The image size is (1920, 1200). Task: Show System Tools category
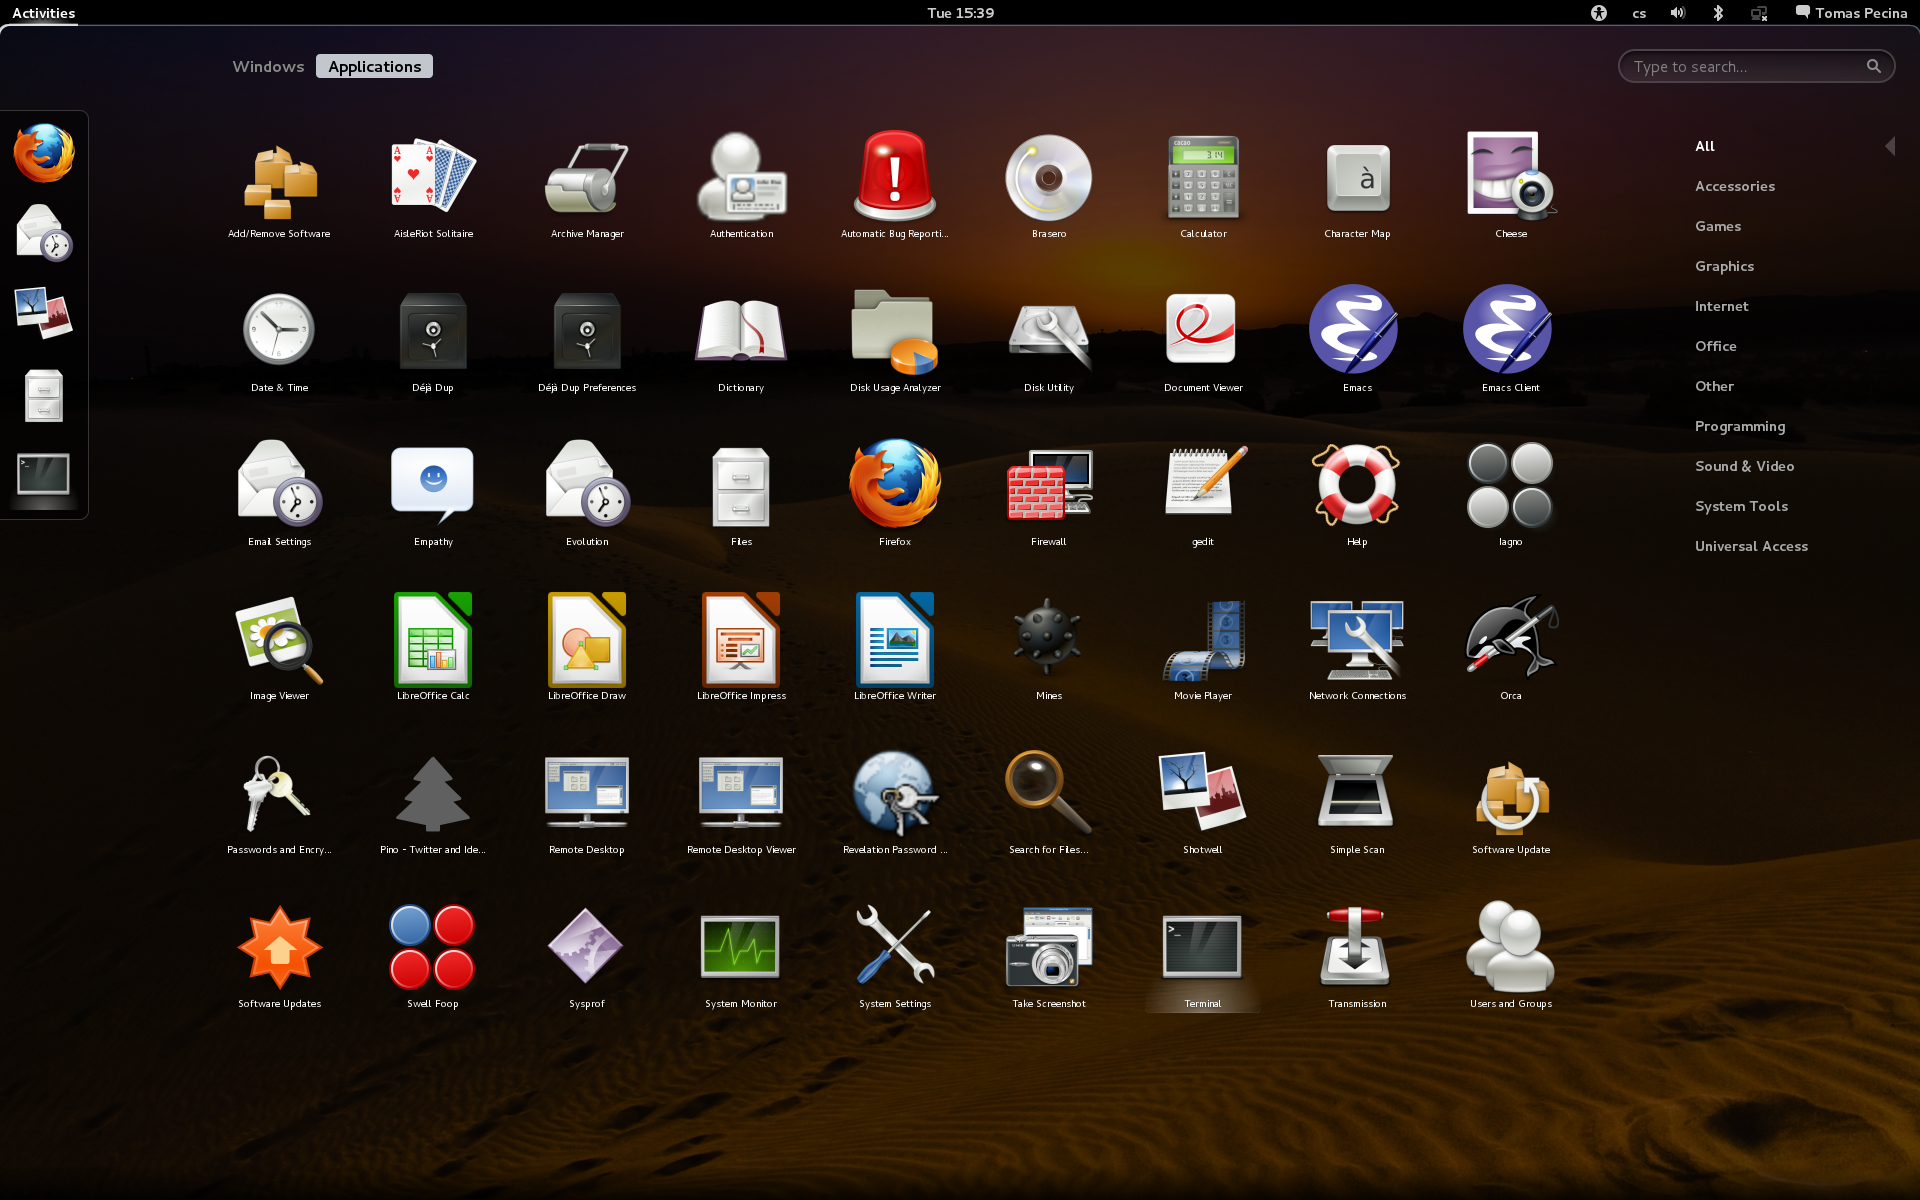[x=1742, y=506]
